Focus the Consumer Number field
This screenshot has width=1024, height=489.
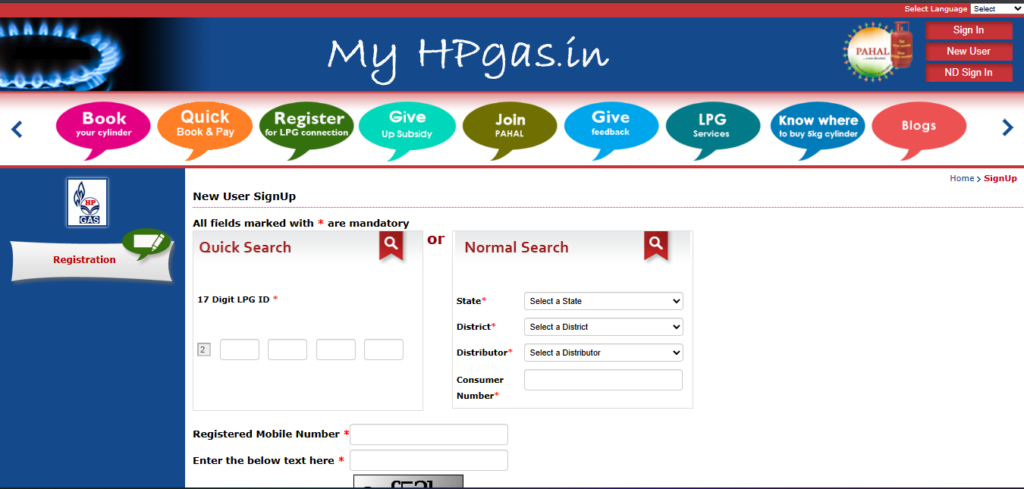tap(603, 380)
